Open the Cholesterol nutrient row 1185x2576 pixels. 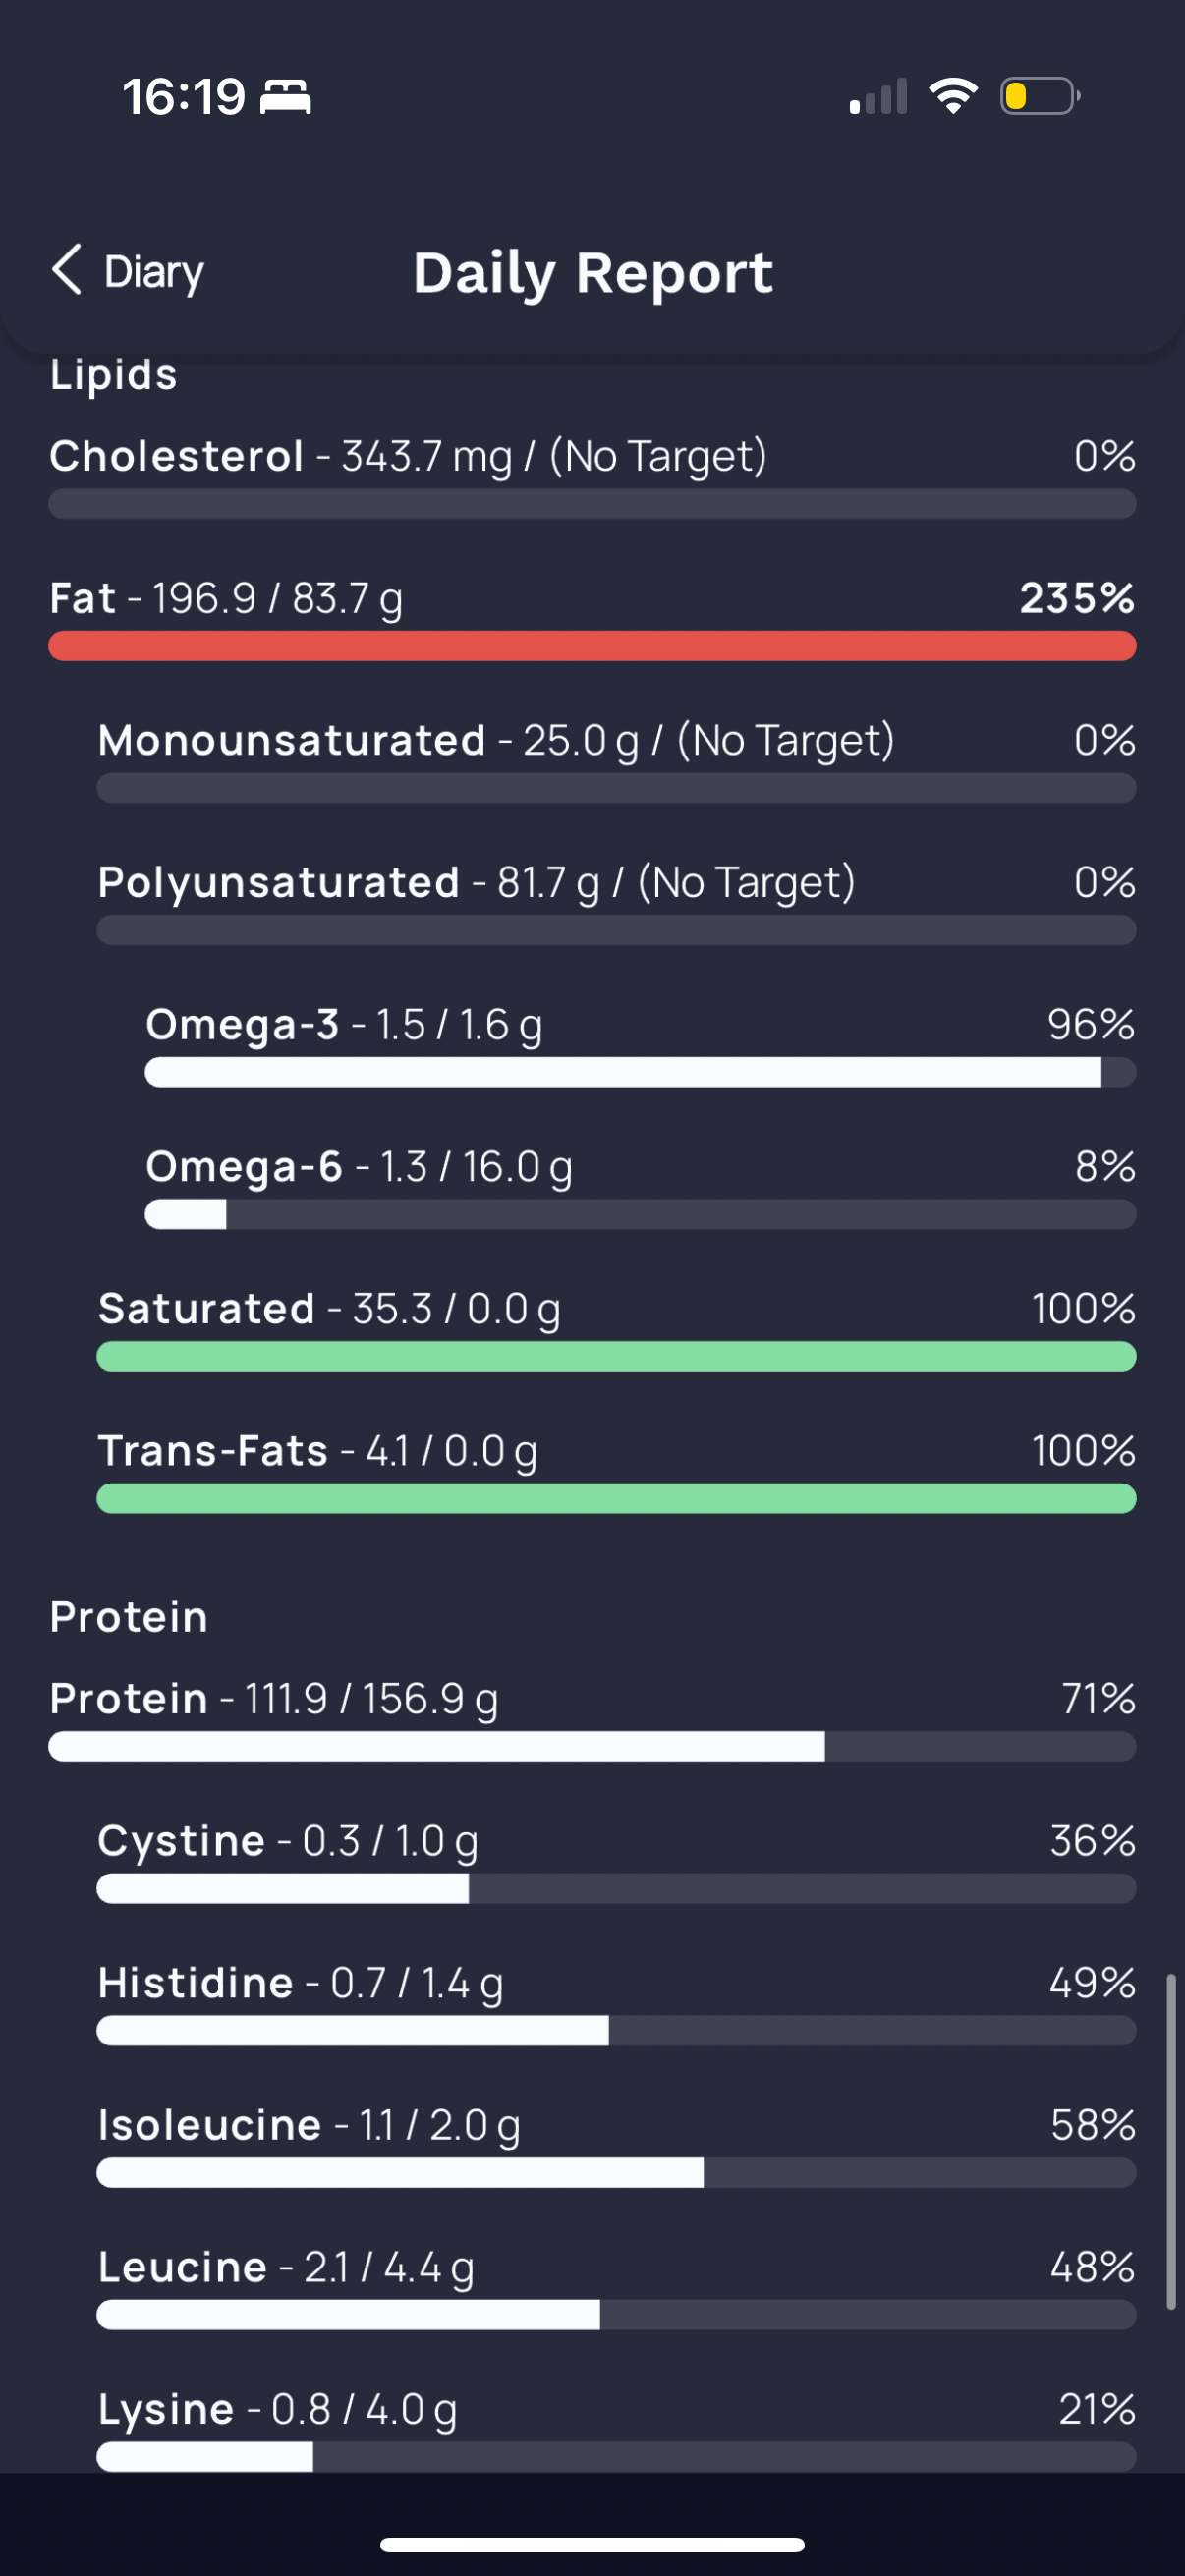coord(592,476)
